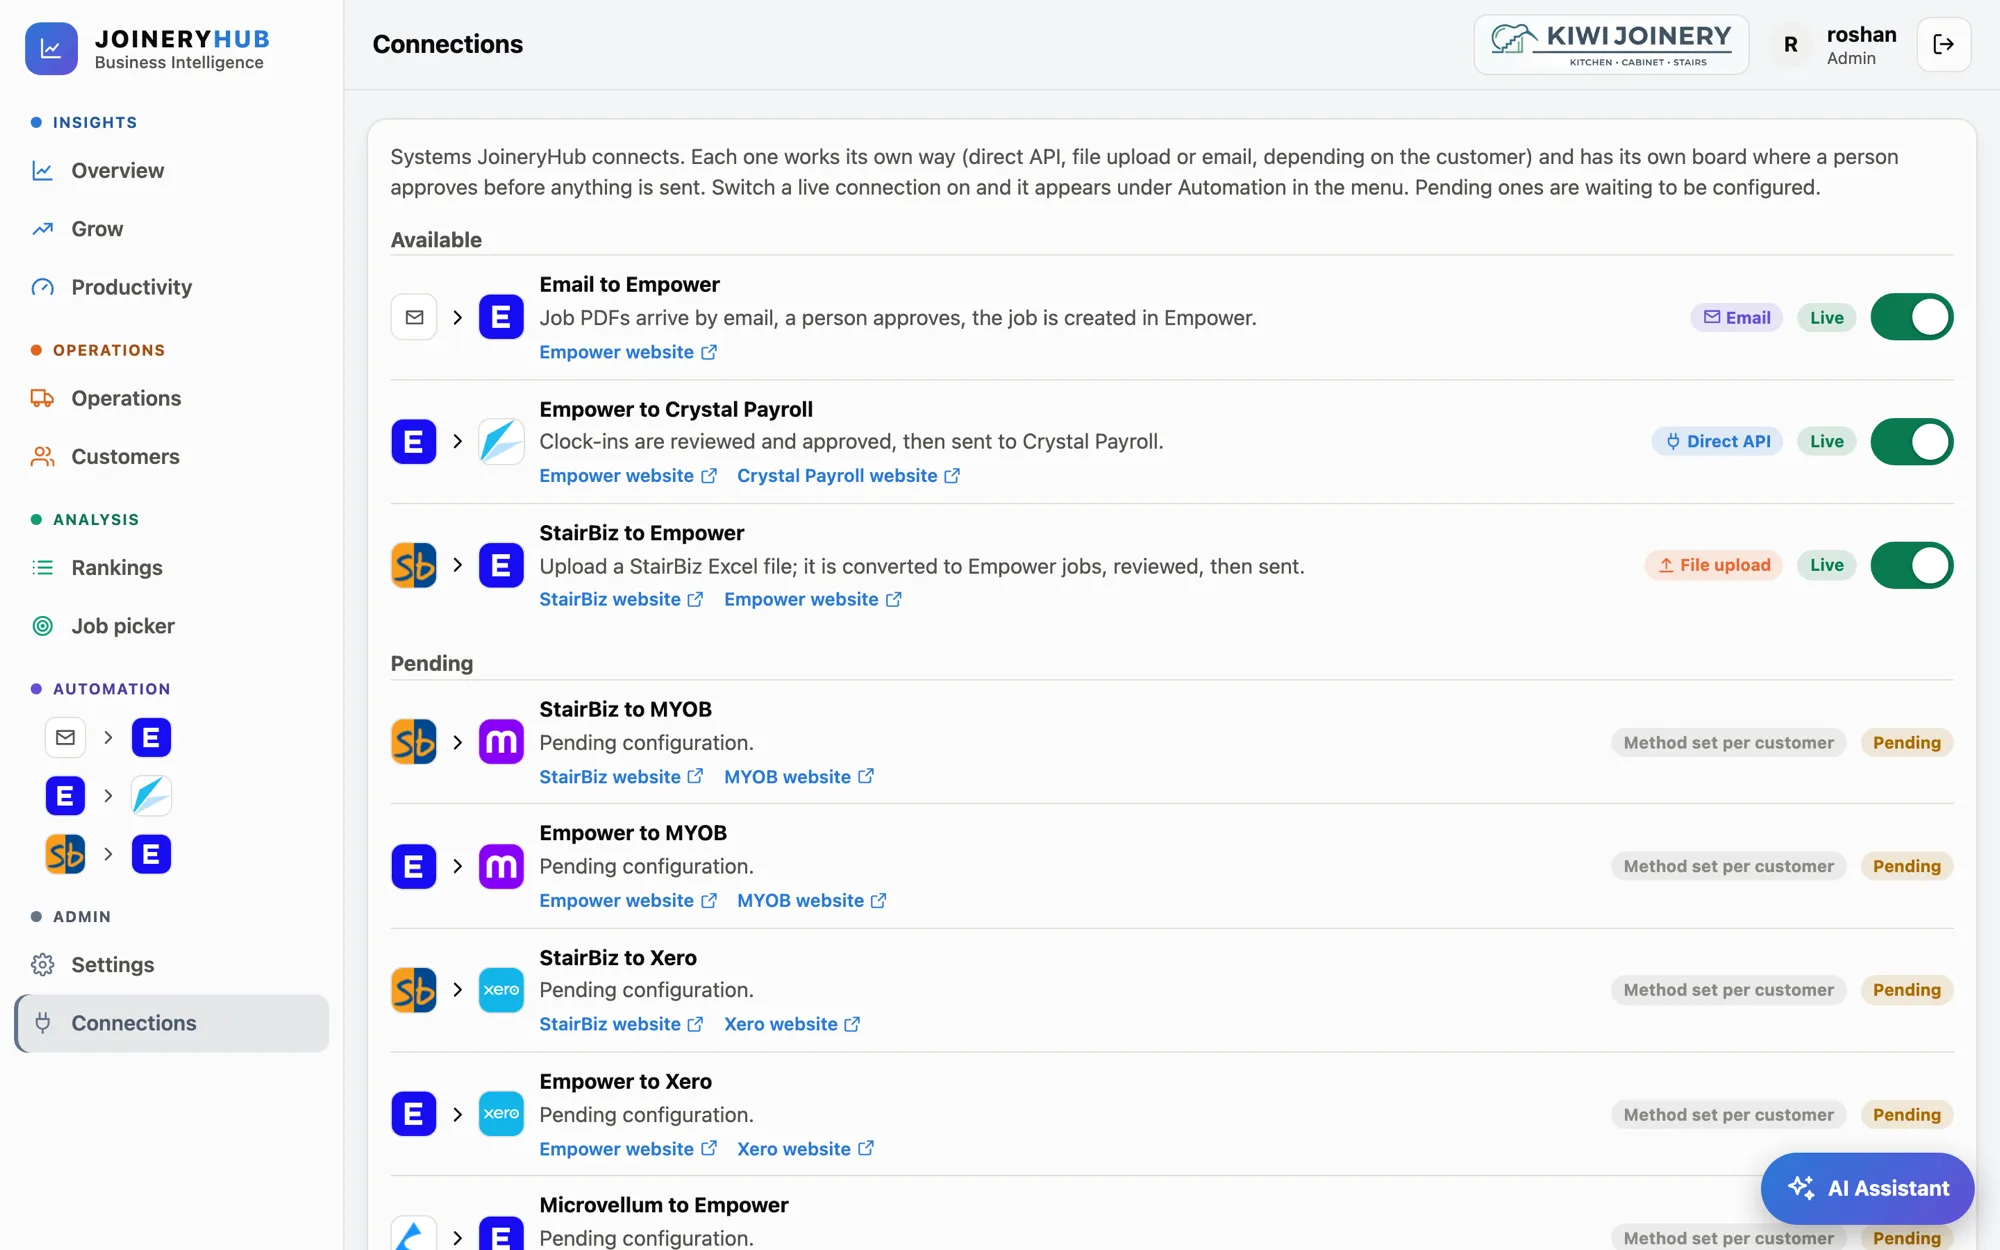
Task: Open the AI Assistant button
Action: click(x=1867, y=1188)
